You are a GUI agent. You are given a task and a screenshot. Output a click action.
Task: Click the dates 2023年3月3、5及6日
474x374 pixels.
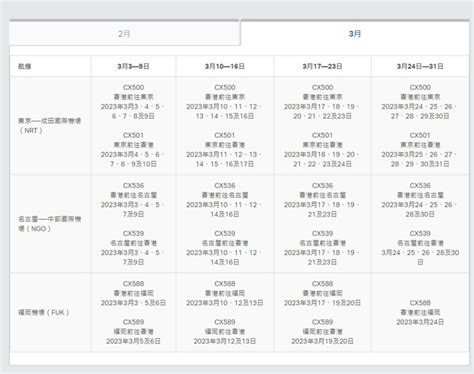pyautogui.click(x=133, y=303)
